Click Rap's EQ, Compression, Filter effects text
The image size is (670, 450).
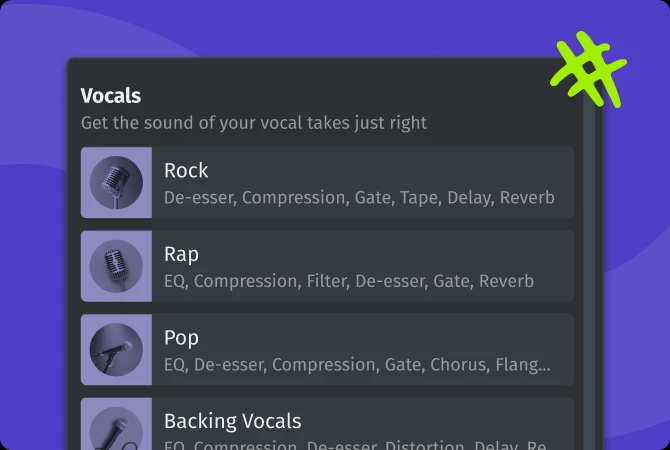click(349, 281)
